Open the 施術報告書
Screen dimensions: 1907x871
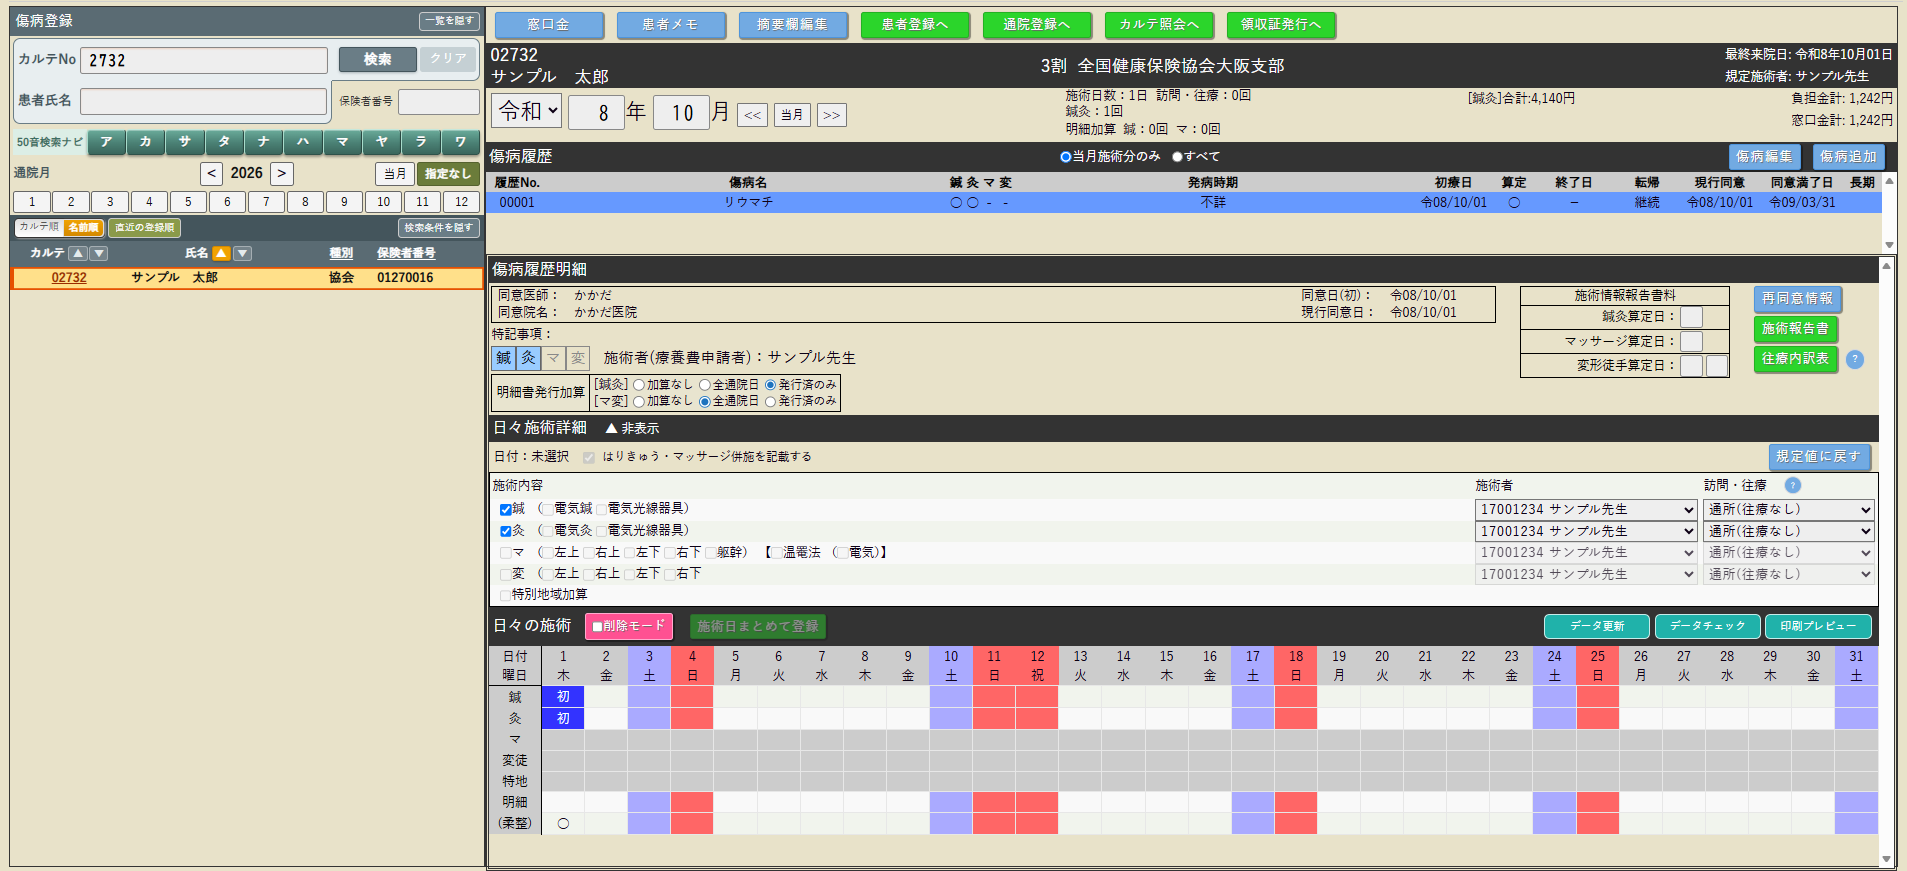click(1795, 329)
